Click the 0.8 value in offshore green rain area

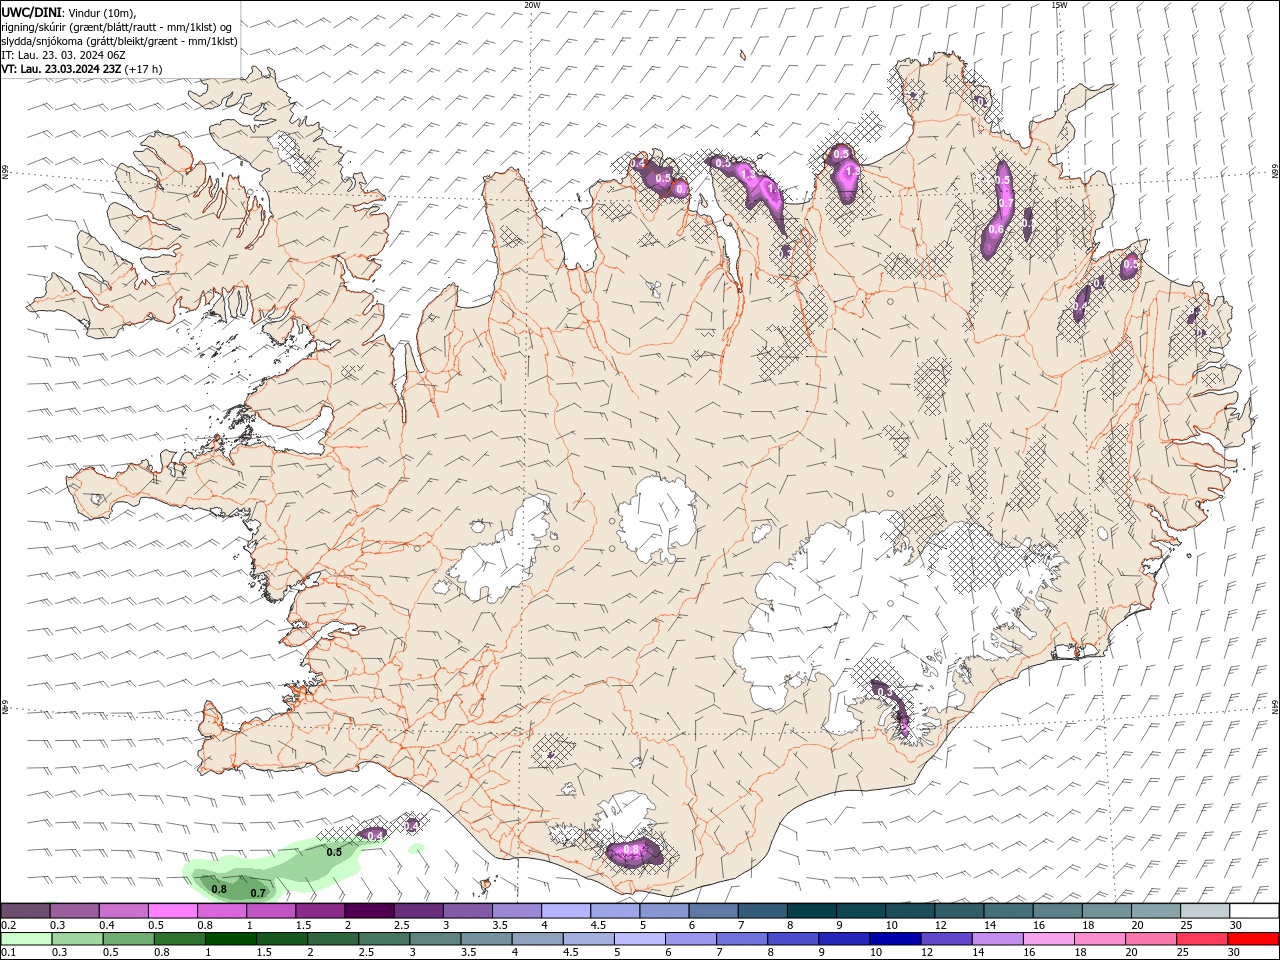coord(219,889)
